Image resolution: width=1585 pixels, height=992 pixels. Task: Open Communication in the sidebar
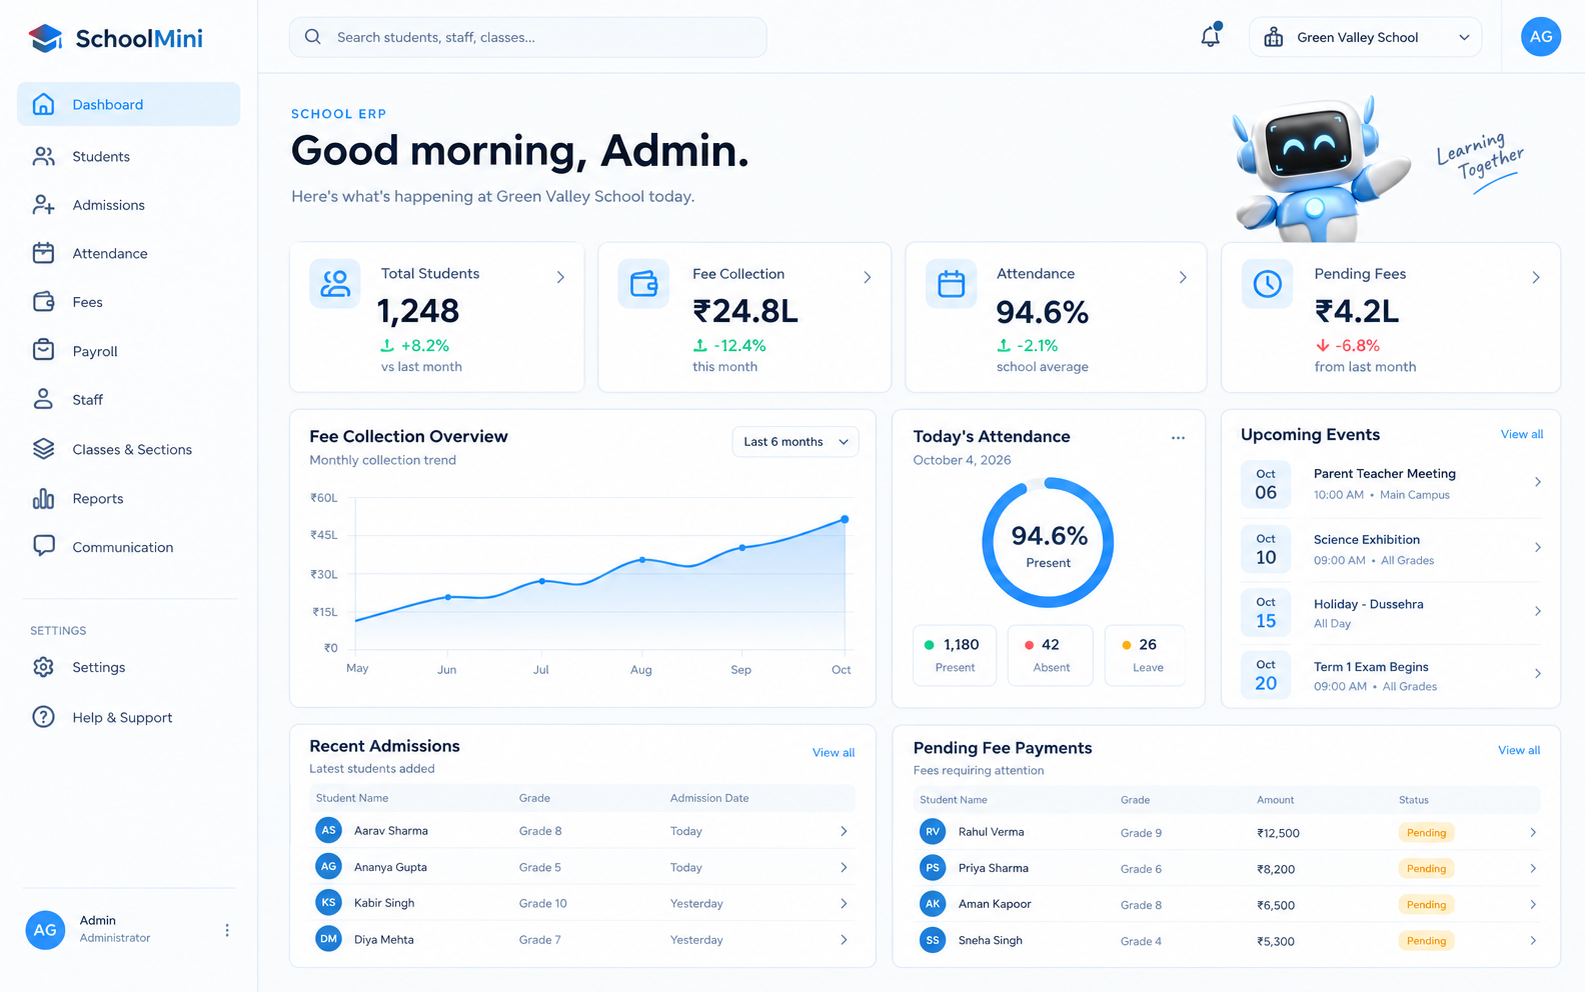[128, 547]
